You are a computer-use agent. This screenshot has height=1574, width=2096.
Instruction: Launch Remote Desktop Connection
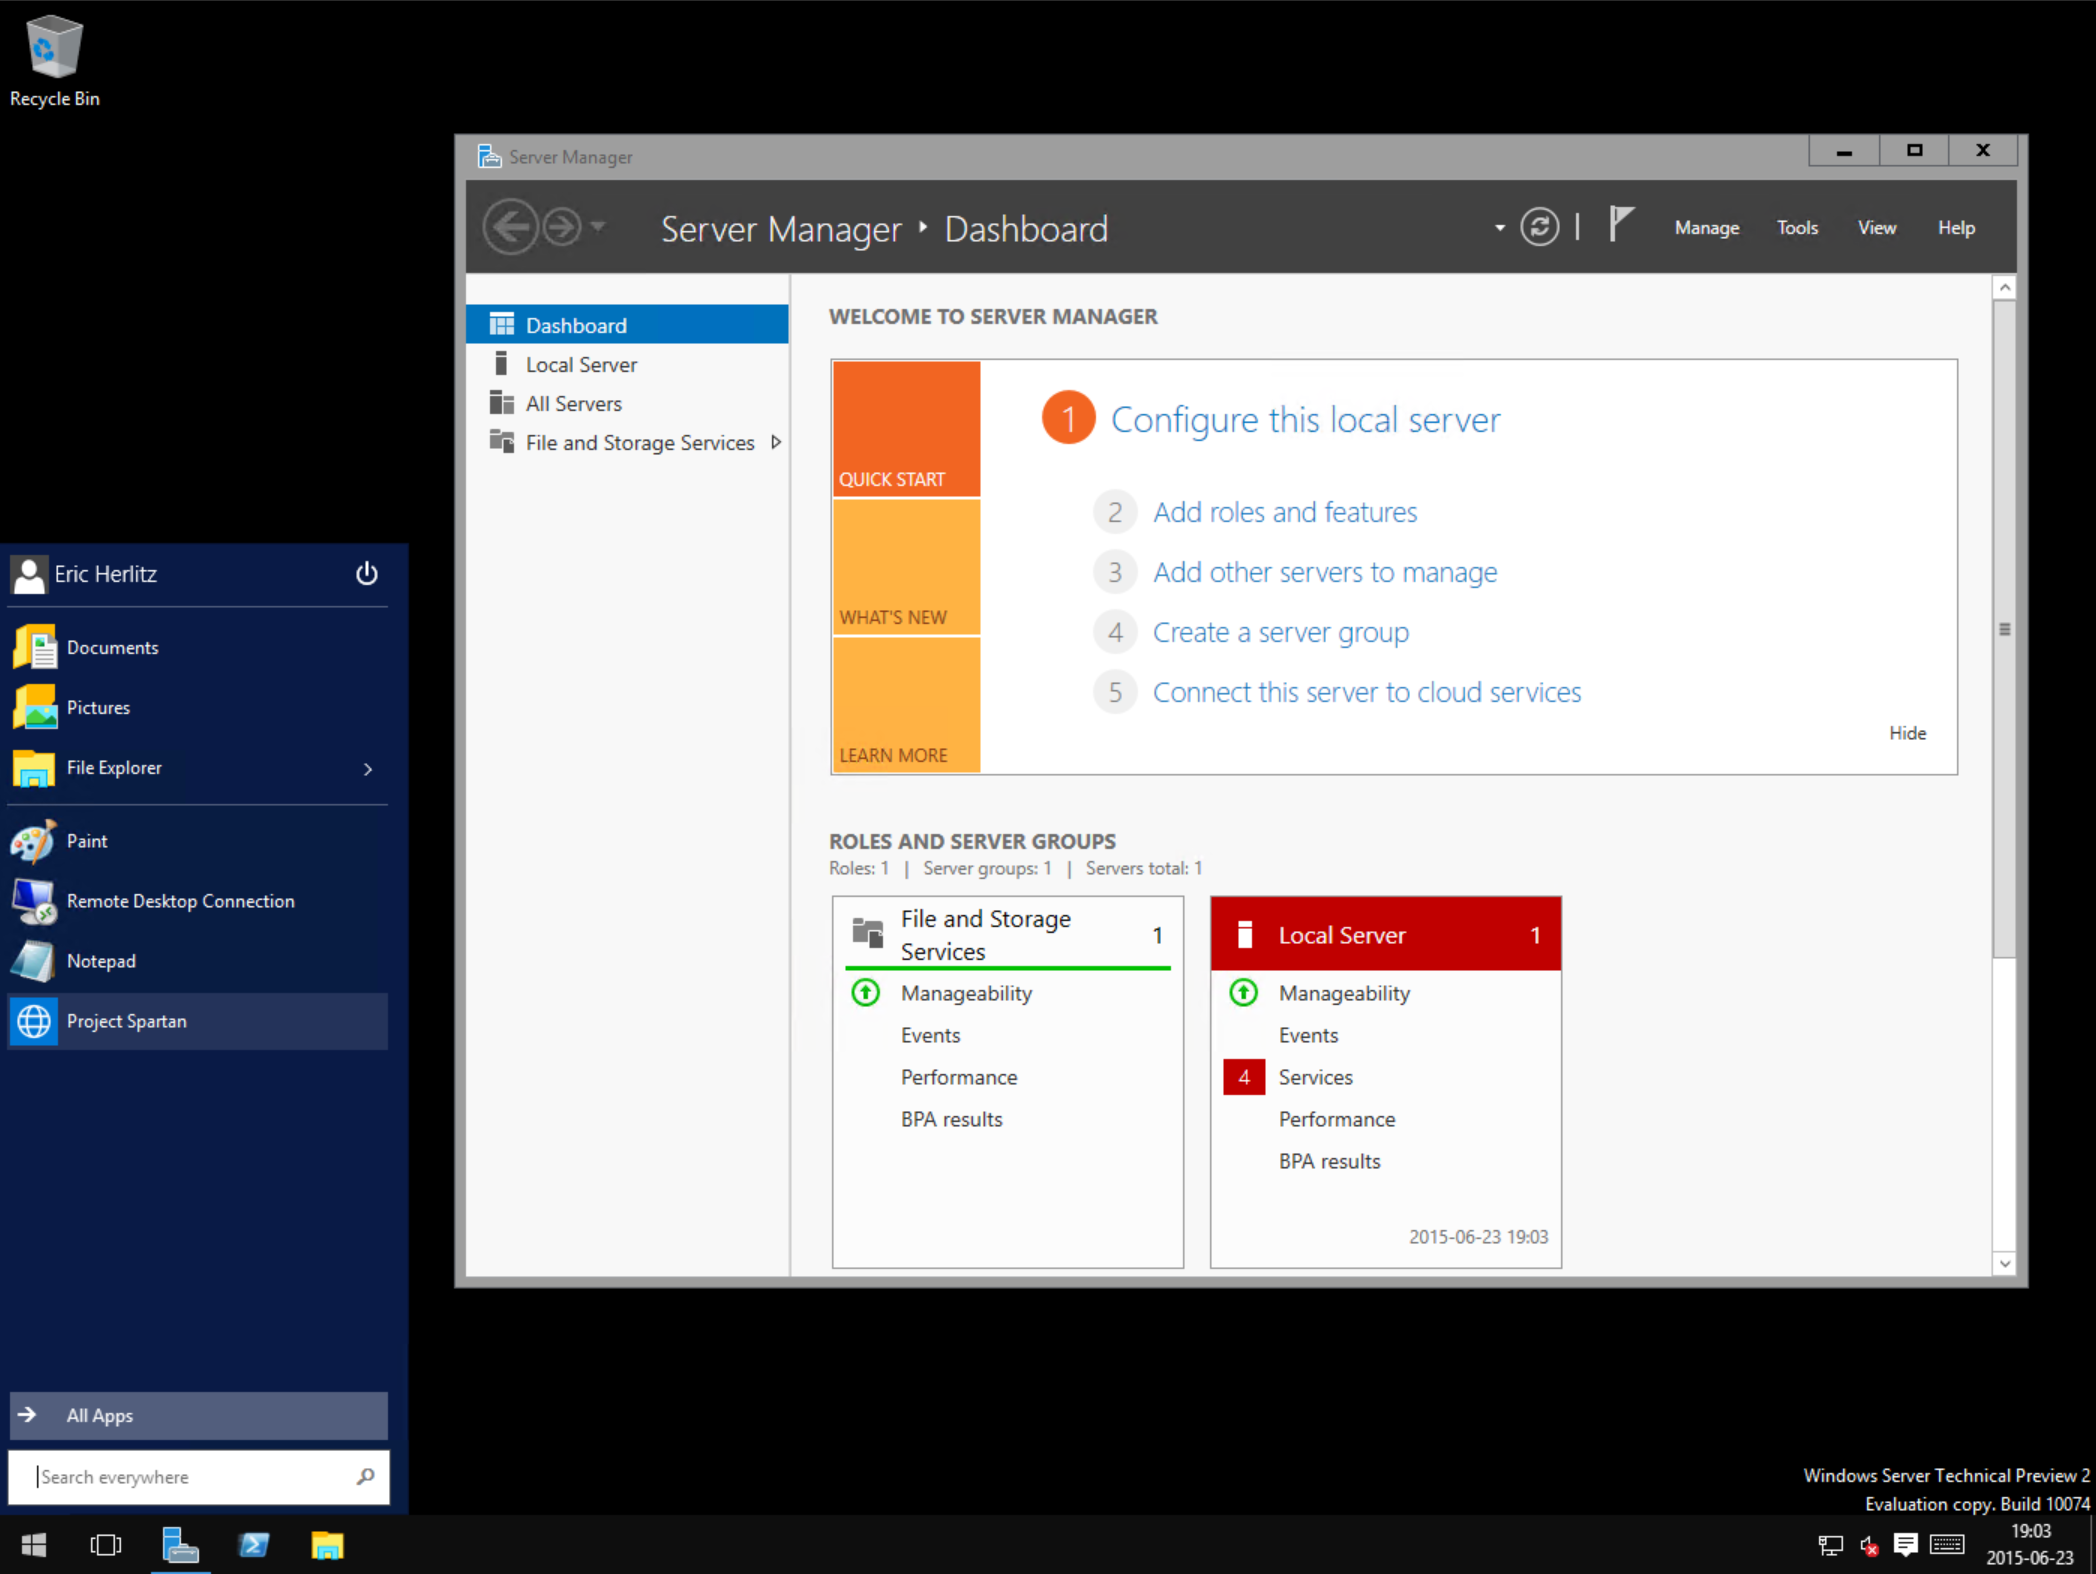[180, 901]
